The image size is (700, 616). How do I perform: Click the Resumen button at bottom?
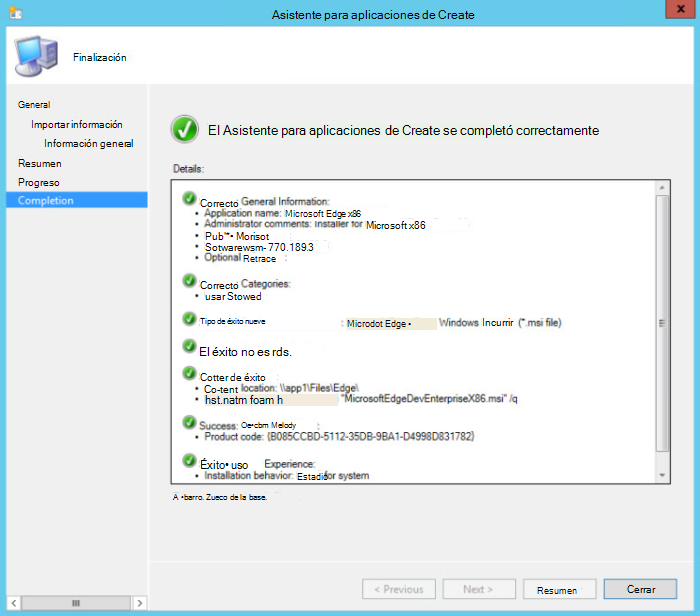(x=559, y=589)
